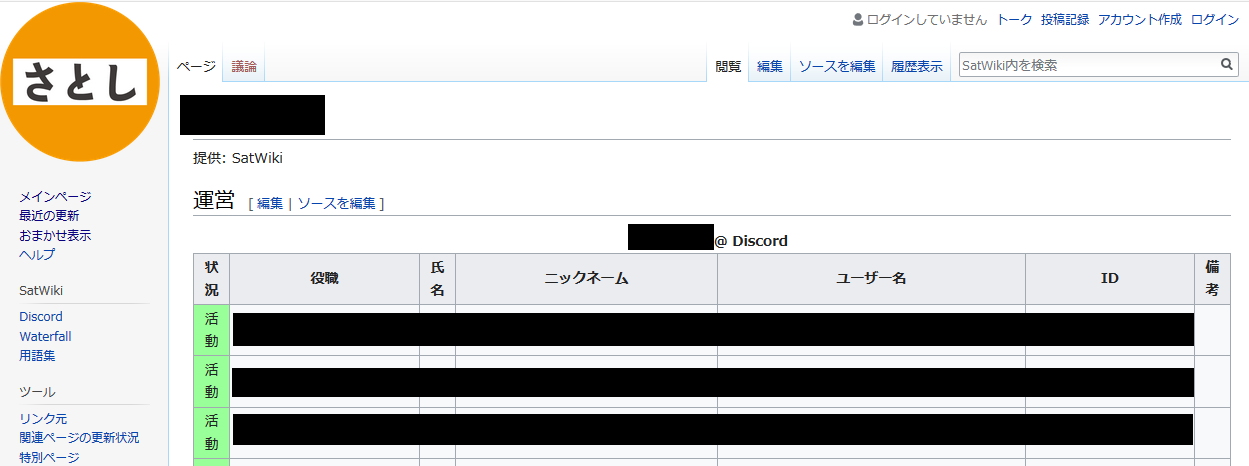Image resolution: width=1249 pixels, height=466 pixels.
Task: Open the 投稿記録 contributions link
Action: (1064, 19)
